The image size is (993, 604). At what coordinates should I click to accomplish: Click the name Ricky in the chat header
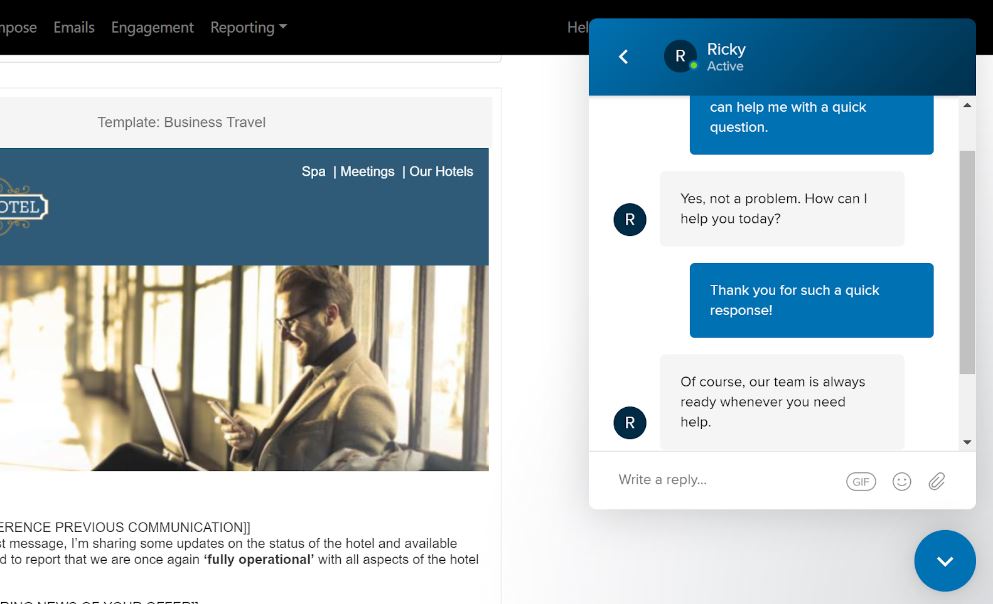click(x=726, y=49)
